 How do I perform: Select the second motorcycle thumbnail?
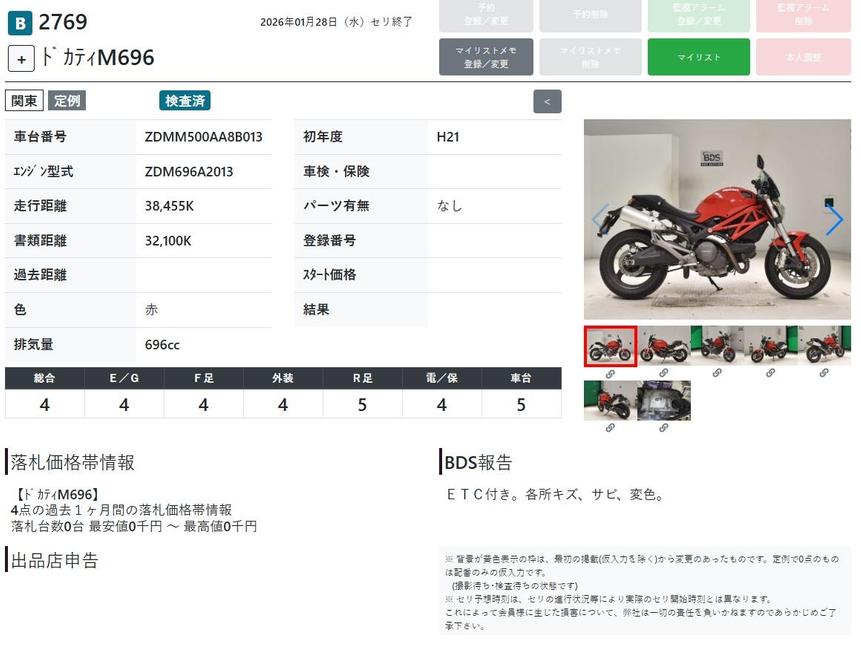click(x=664, y=346)
